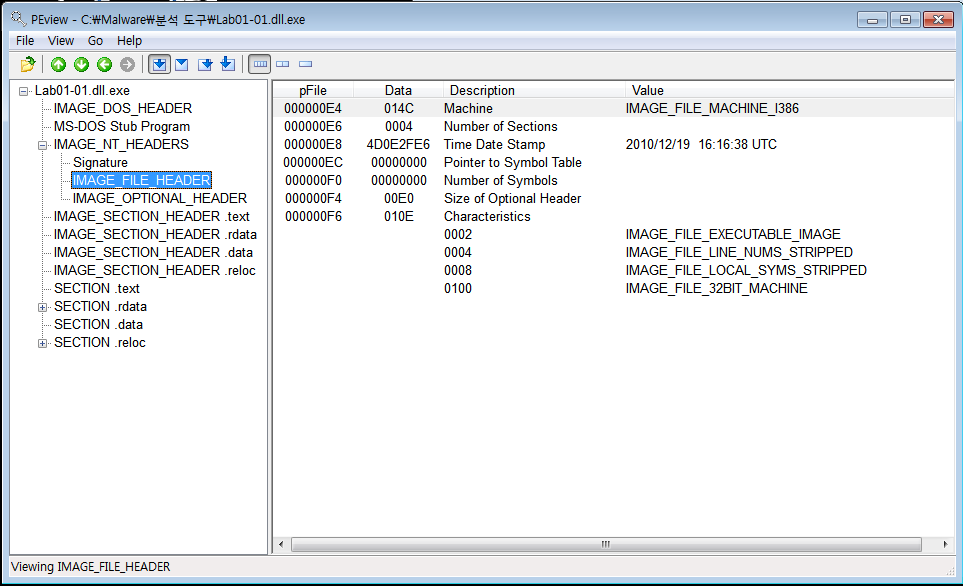The width and height of the screenshot is (963, 586).
Task: Select SECTION .rdata label in the tree
Action: tap(100, 307)
